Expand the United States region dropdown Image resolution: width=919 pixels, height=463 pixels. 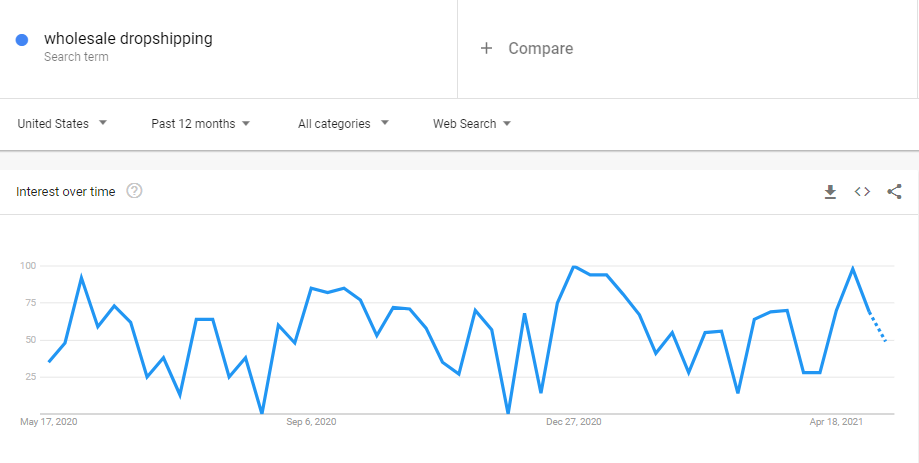point(62,124)
